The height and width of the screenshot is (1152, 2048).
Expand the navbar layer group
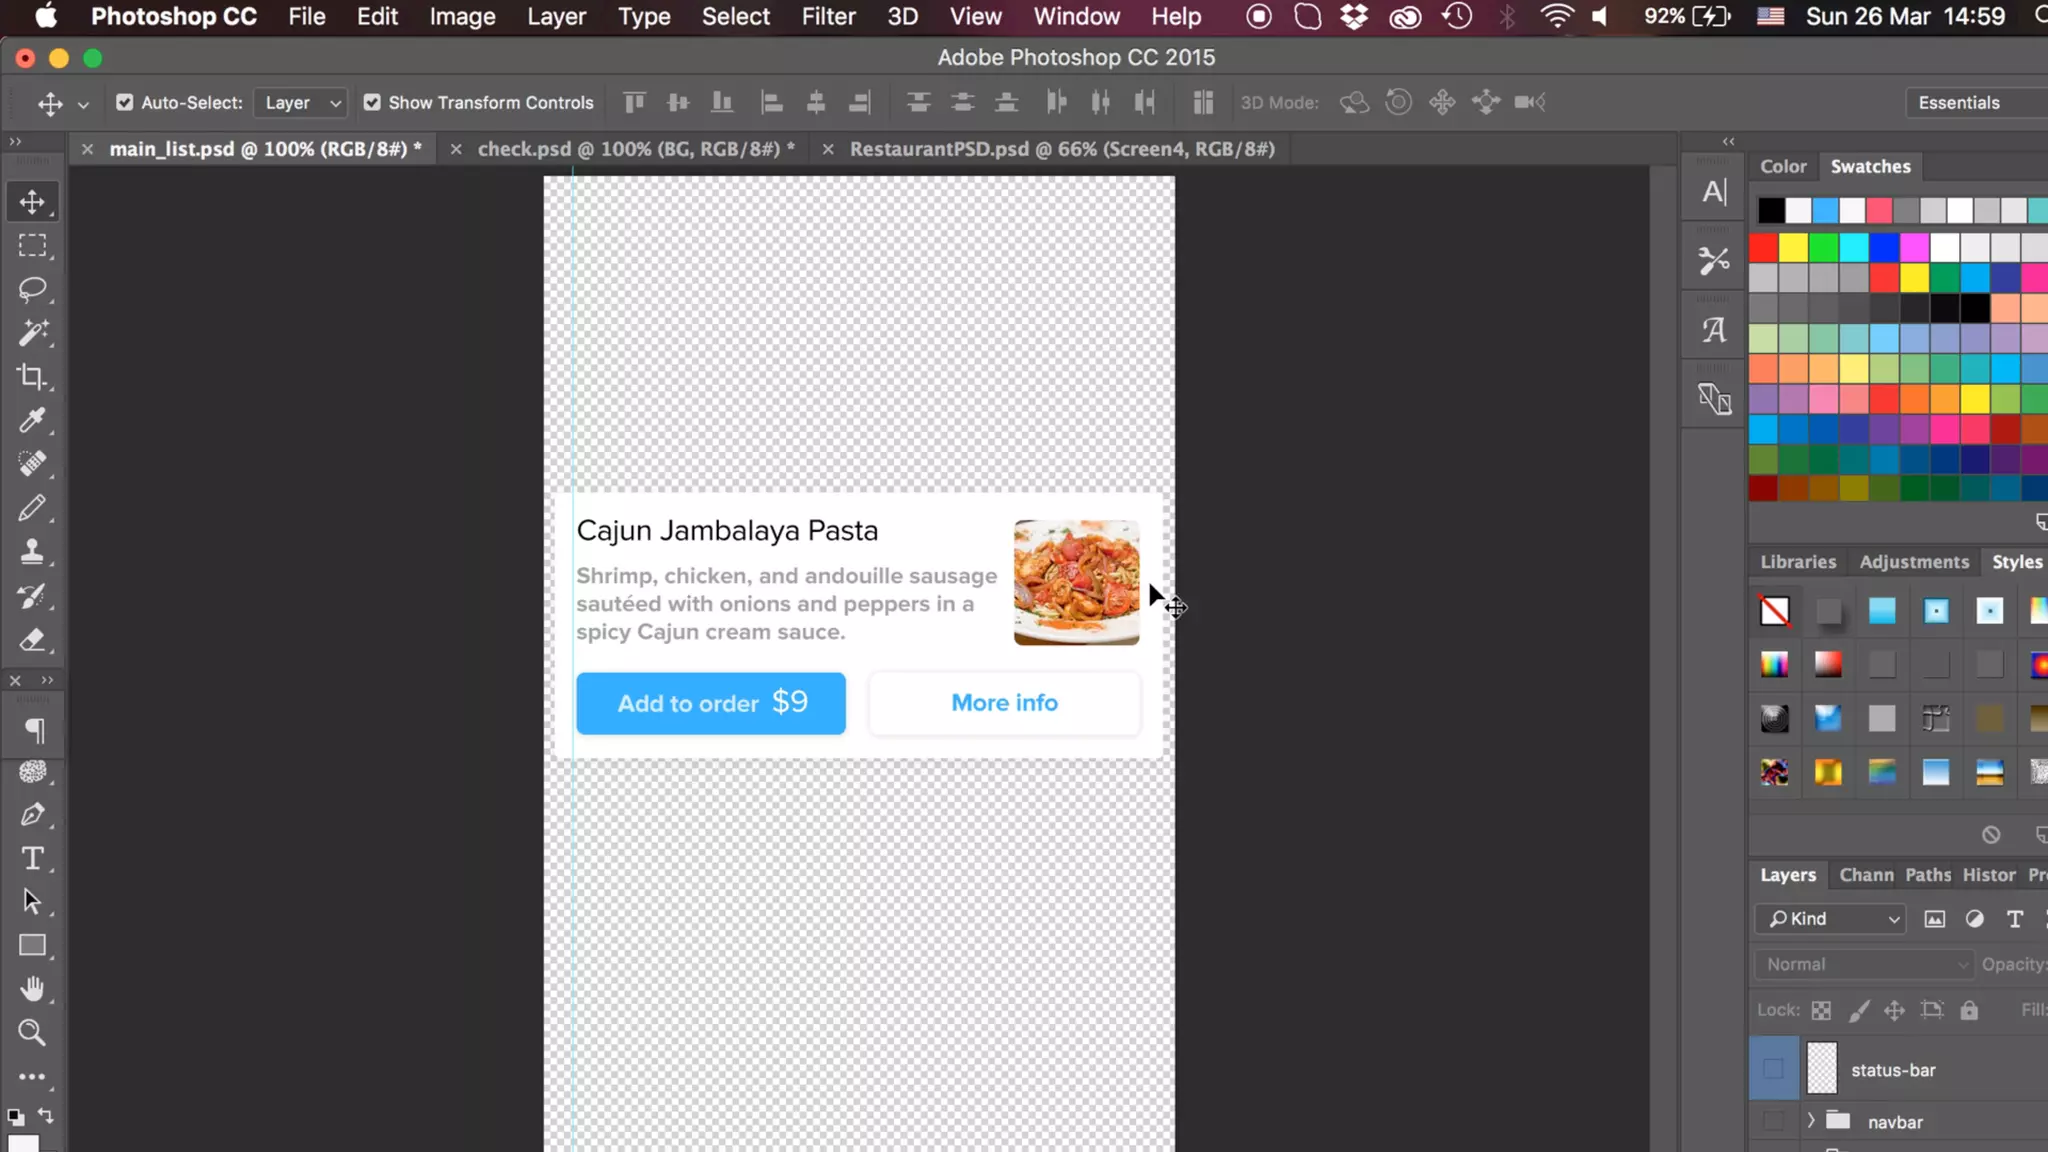click(1810, 1121)
